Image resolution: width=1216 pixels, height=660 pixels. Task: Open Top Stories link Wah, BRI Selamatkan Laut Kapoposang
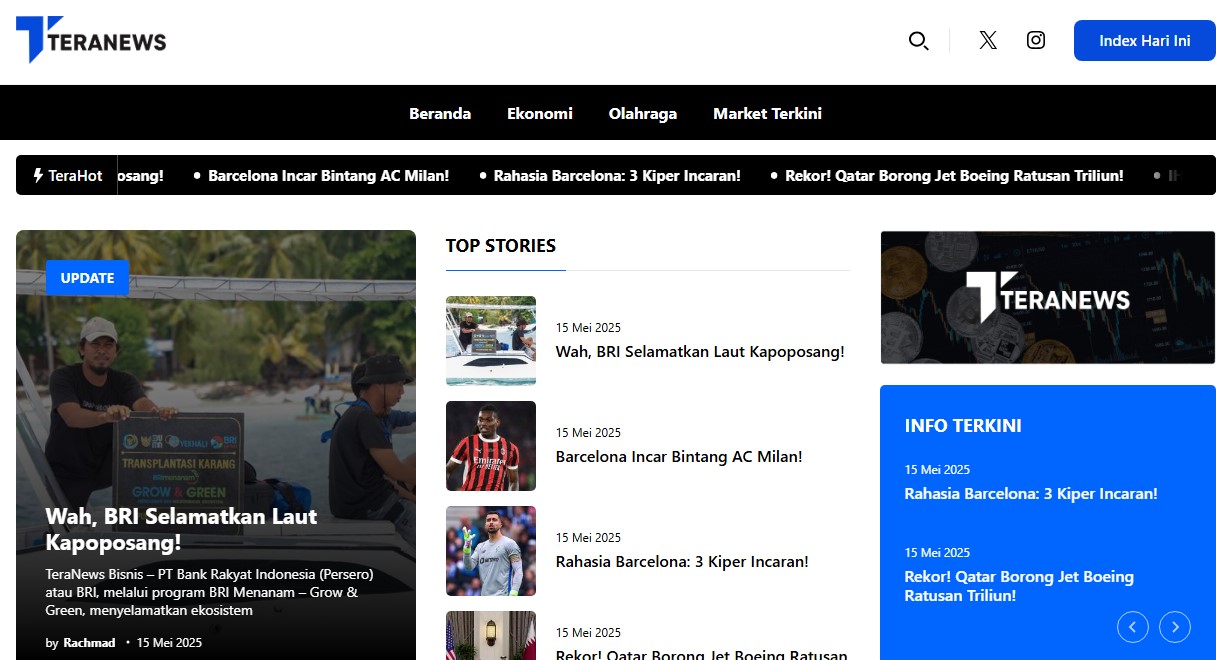(700, 352)
